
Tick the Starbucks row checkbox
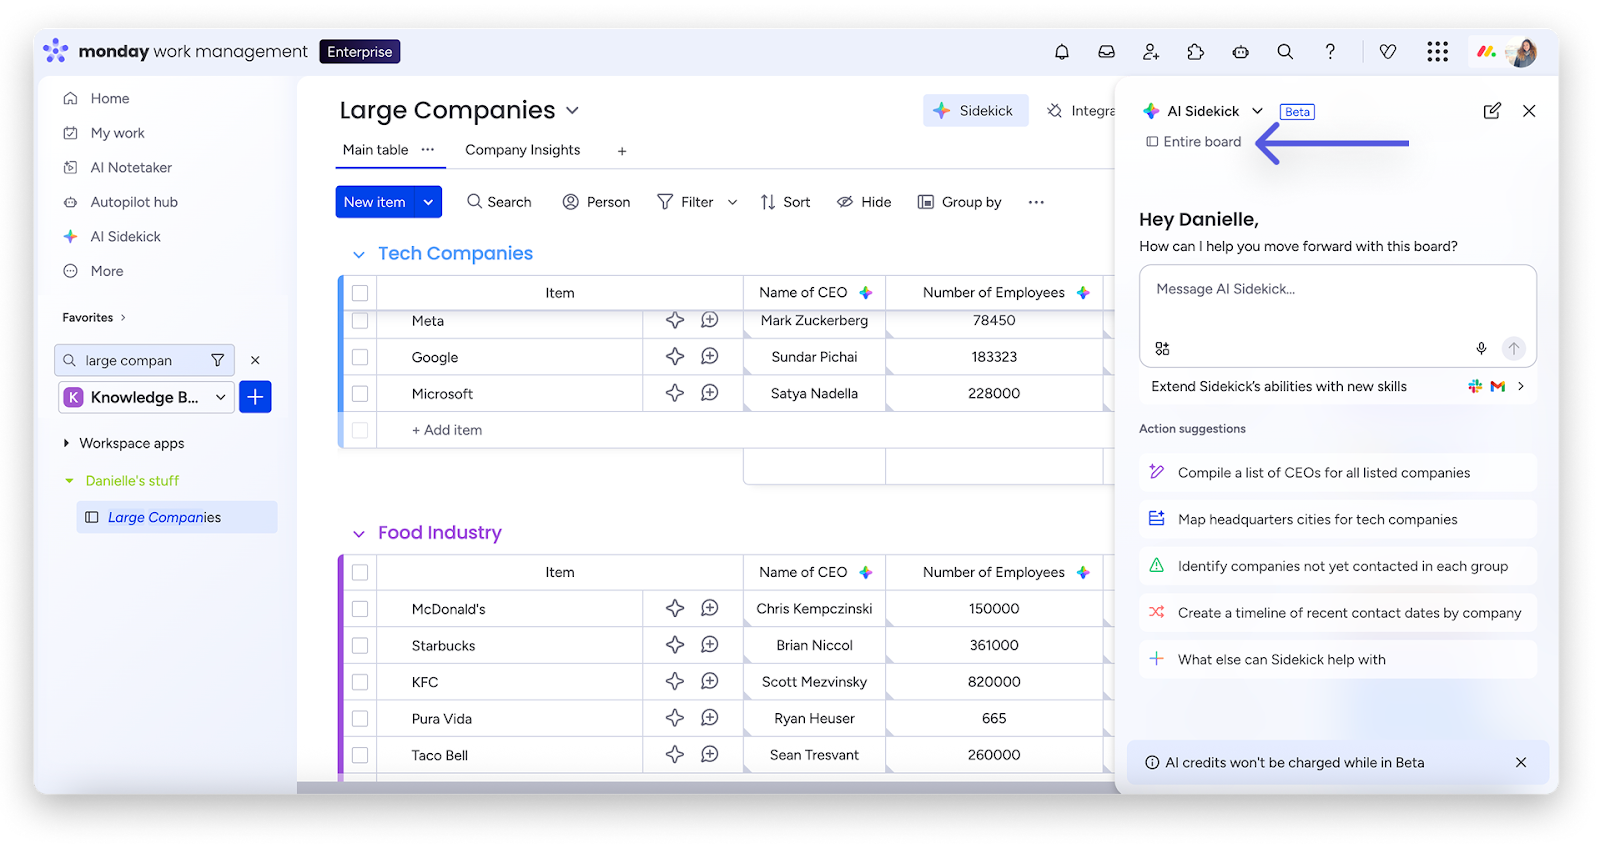(360, 646)
